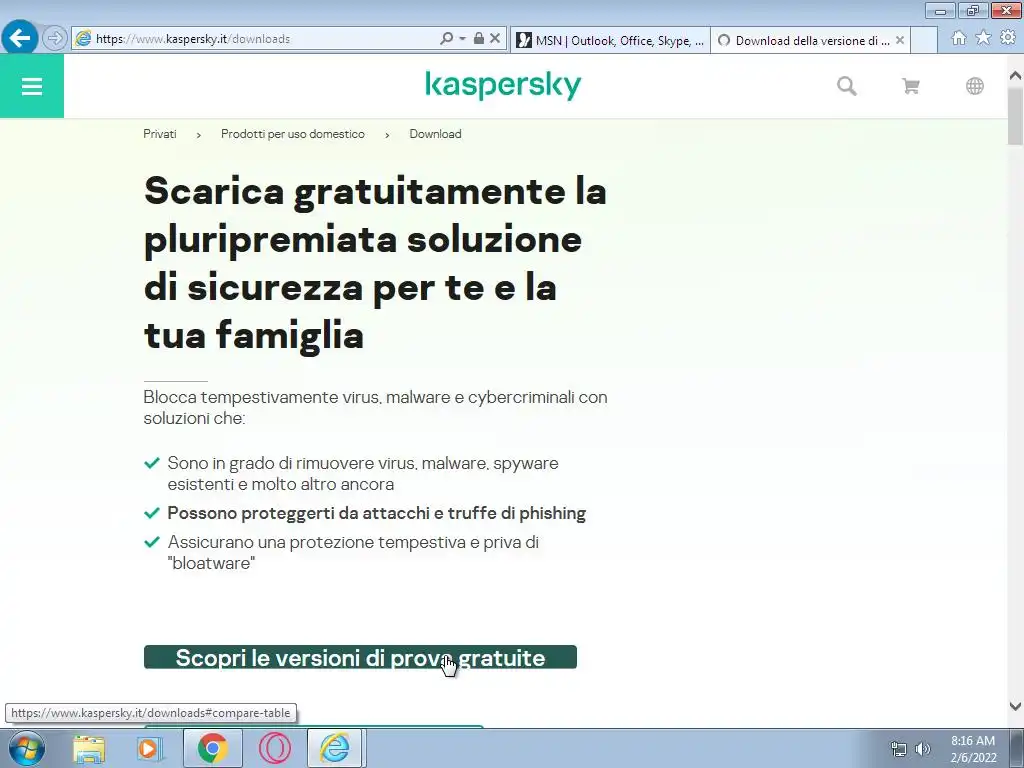Click Scopri le versioni di prova gratuite
This screenshot has width=1024, height=768.
pyautogui.click(x=360, y=657)
